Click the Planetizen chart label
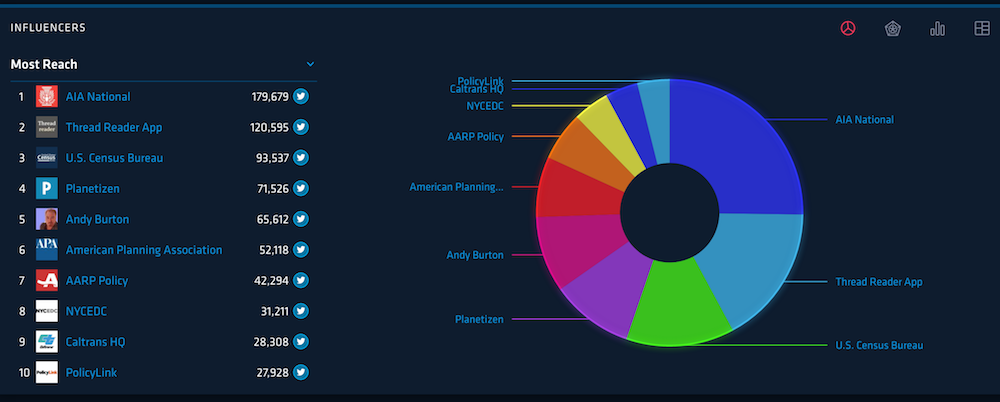1000x402 pixels. 479,319
